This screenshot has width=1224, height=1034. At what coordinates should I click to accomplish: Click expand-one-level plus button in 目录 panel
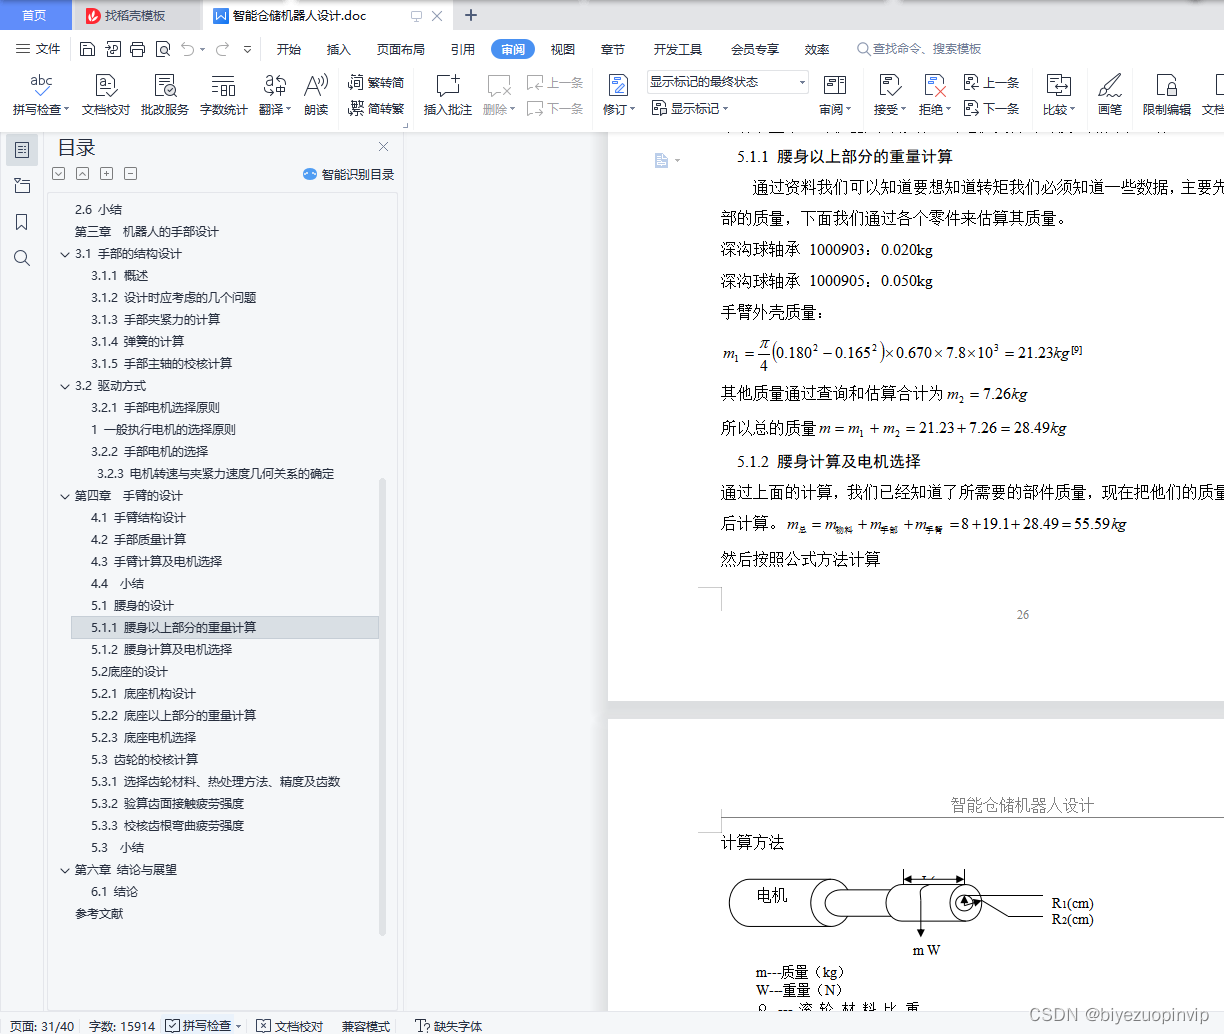click(x=107, y=174)
